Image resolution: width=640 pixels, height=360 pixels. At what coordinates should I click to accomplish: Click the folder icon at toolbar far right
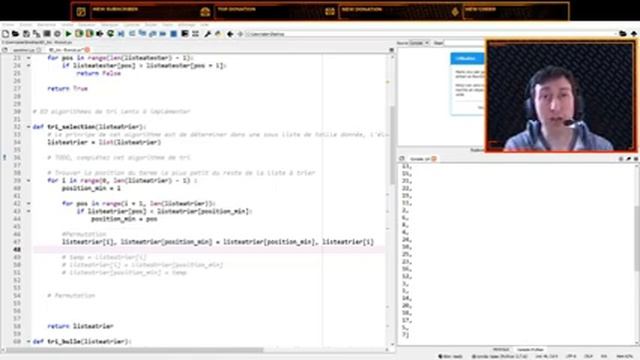pyautogui.click(x=622, y=34)
